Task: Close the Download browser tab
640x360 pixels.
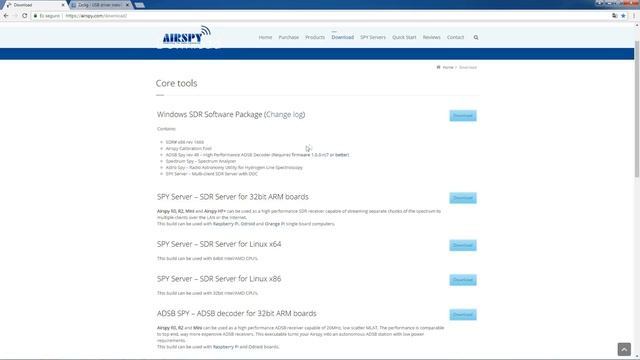Action: click(63, 5)
